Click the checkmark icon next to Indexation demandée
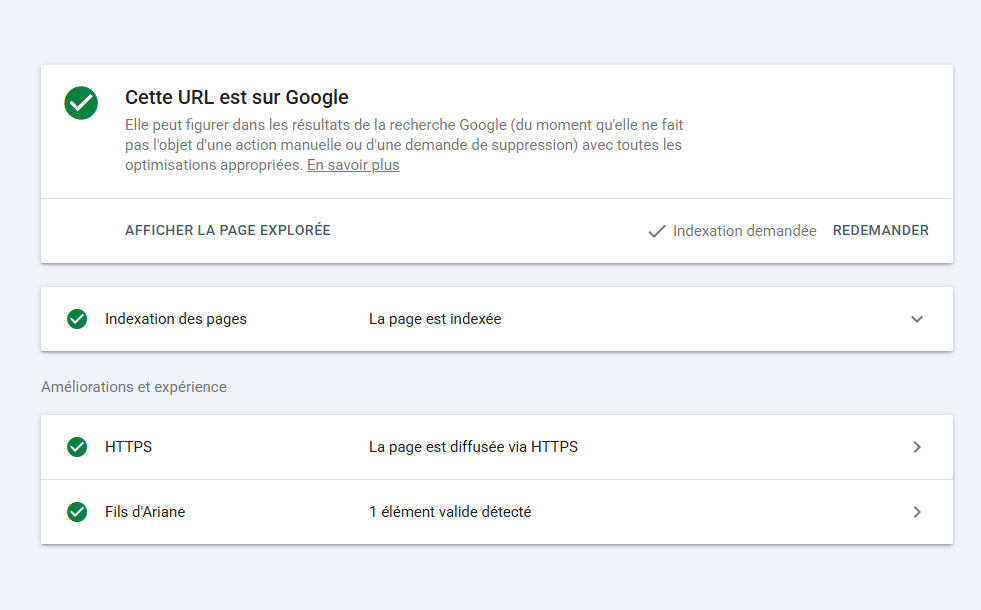Image resolution: width=981 pixels, height=610 pixels. click(656, 231)
